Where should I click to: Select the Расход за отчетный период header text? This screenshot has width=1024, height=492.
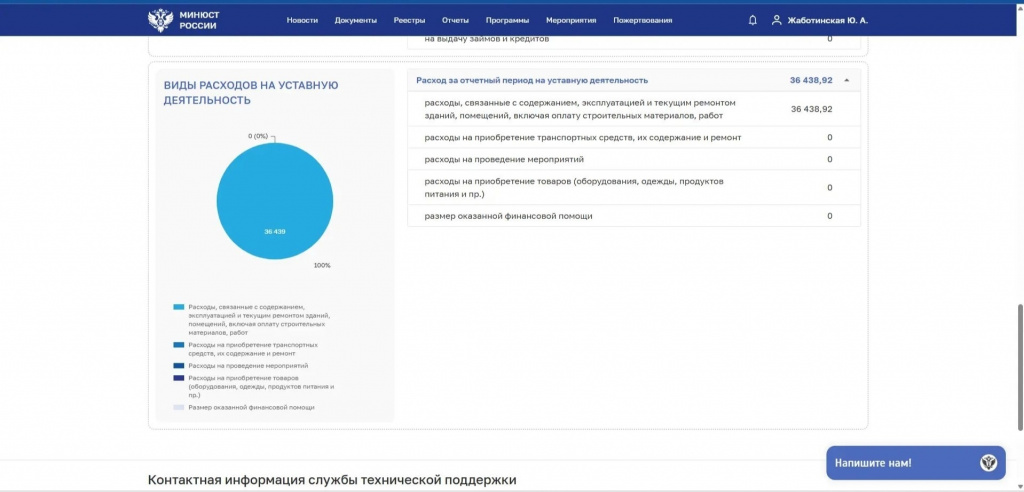(x=532, y=80)
